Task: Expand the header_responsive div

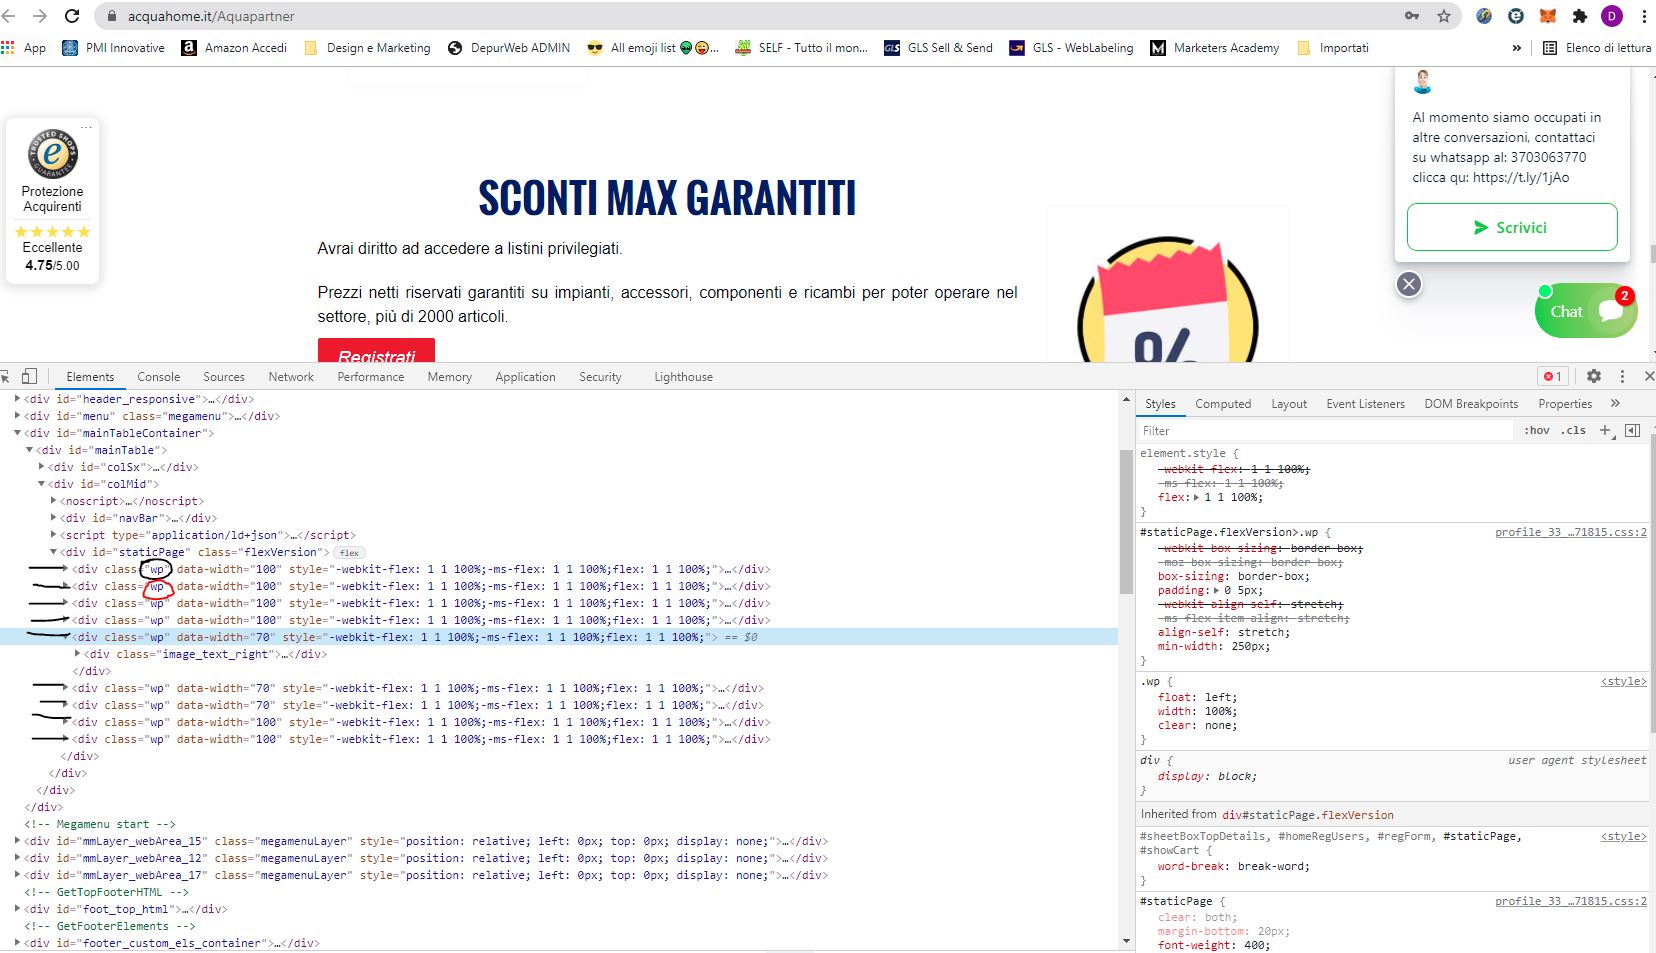Action: (x=17, y=399)
